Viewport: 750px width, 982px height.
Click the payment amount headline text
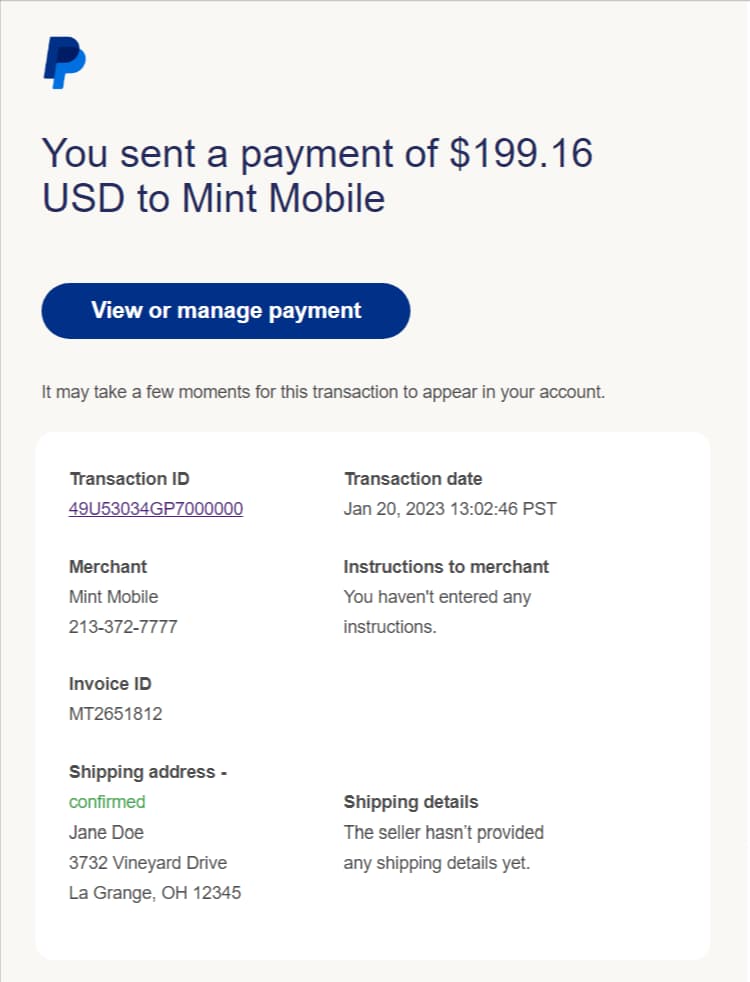(317, 175)
